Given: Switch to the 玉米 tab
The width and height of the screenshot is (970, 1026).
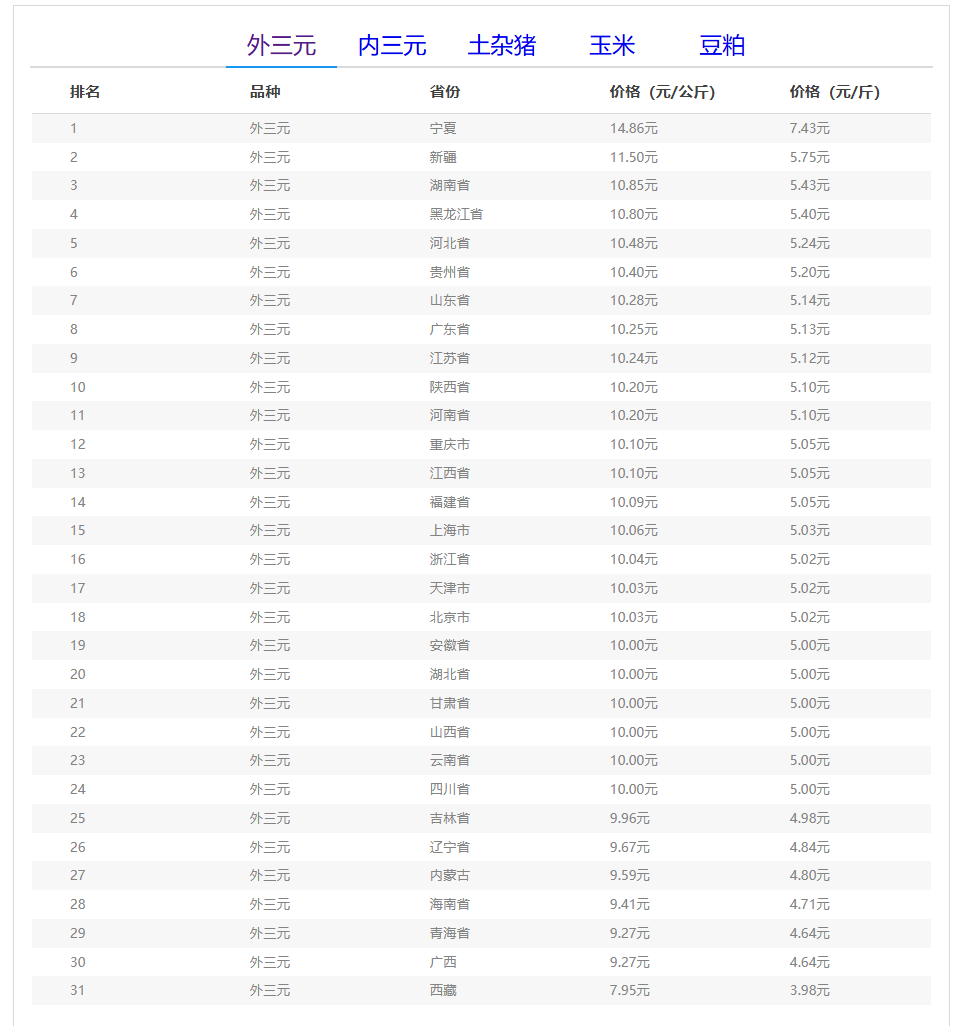Looking at the screenshot, I should click(x=612, y=46).
